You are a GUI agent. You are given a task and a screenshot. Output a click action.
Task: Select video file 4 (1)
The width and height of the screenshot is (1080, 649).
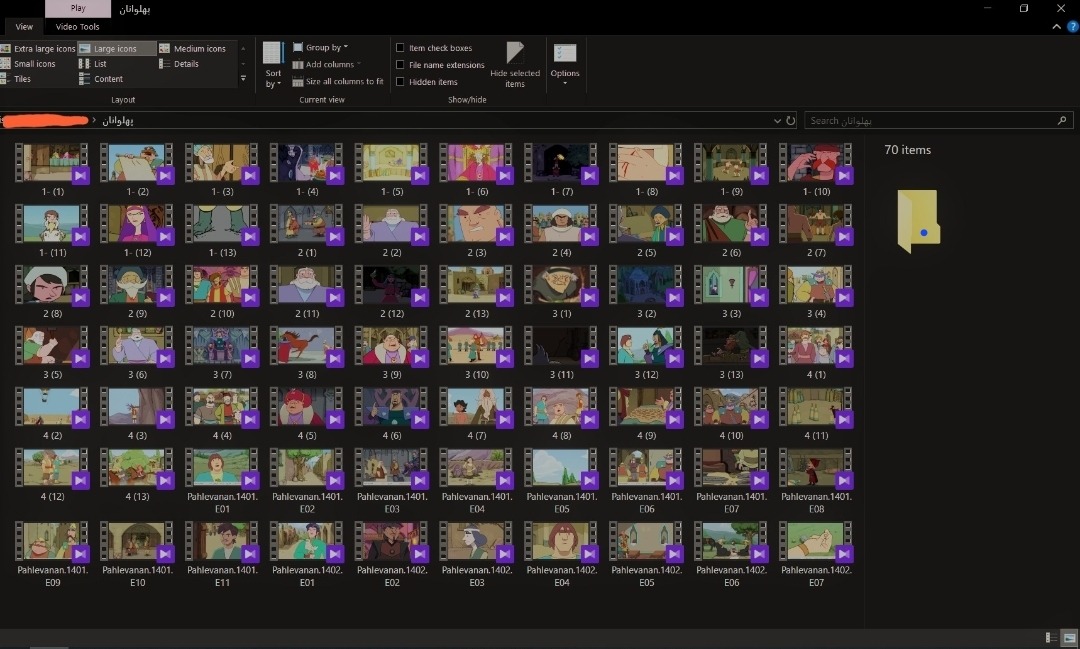click(x=816, y=353)
